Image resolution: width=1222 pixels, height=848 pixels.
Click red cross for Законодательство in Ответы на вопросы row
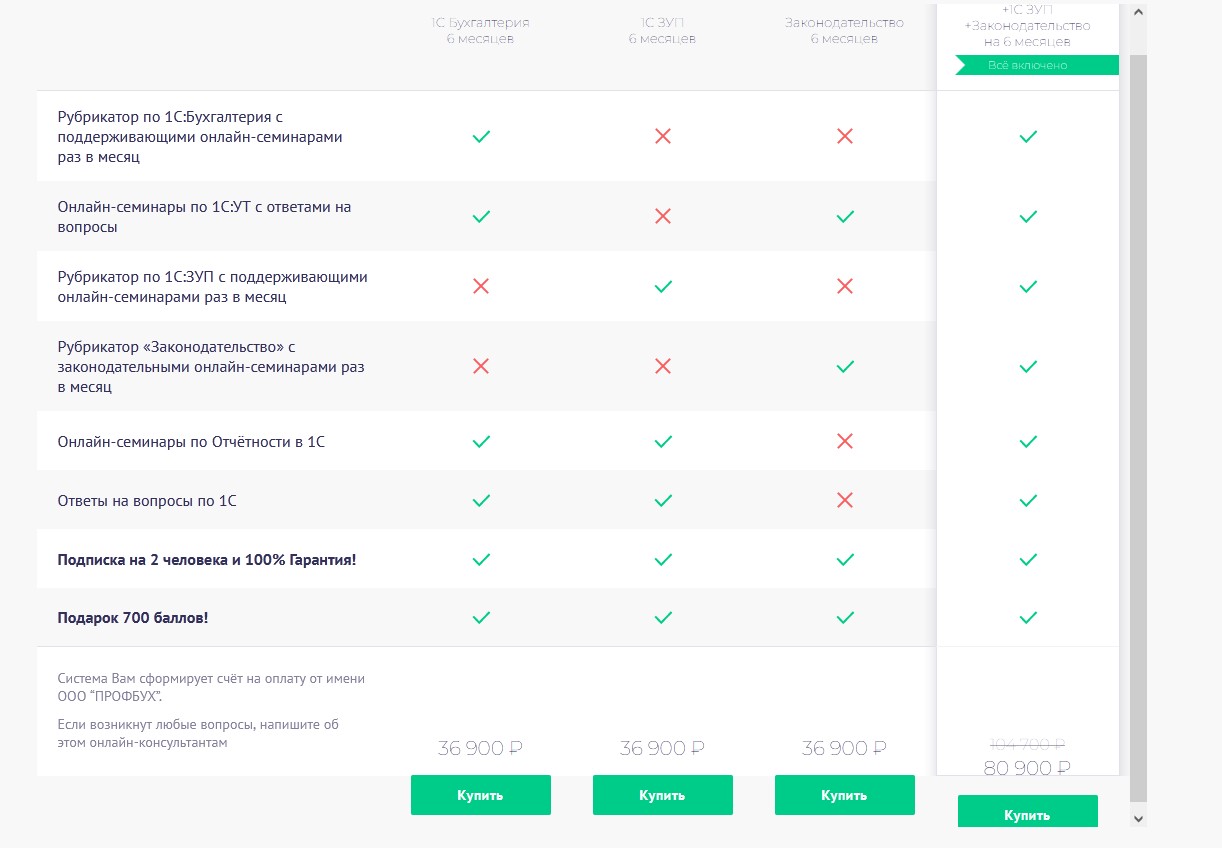click(x=844, y=500)
